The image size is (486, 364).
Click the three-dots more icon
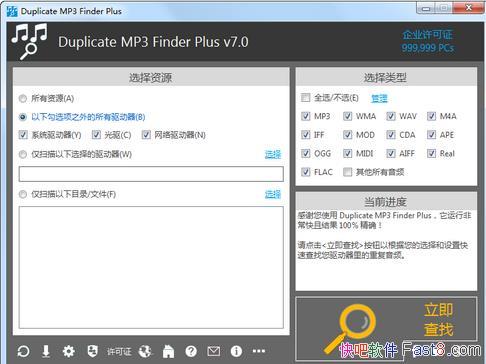pos(259,351)
